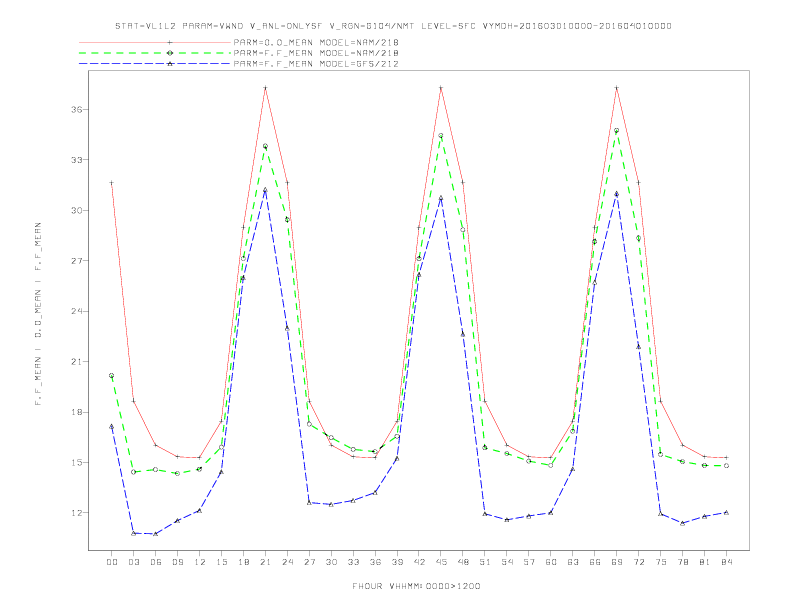The height and width of the screenshot is (612, 792).
Task: Click x-axis forecast hour label 60
Action: tap(551, 562)
